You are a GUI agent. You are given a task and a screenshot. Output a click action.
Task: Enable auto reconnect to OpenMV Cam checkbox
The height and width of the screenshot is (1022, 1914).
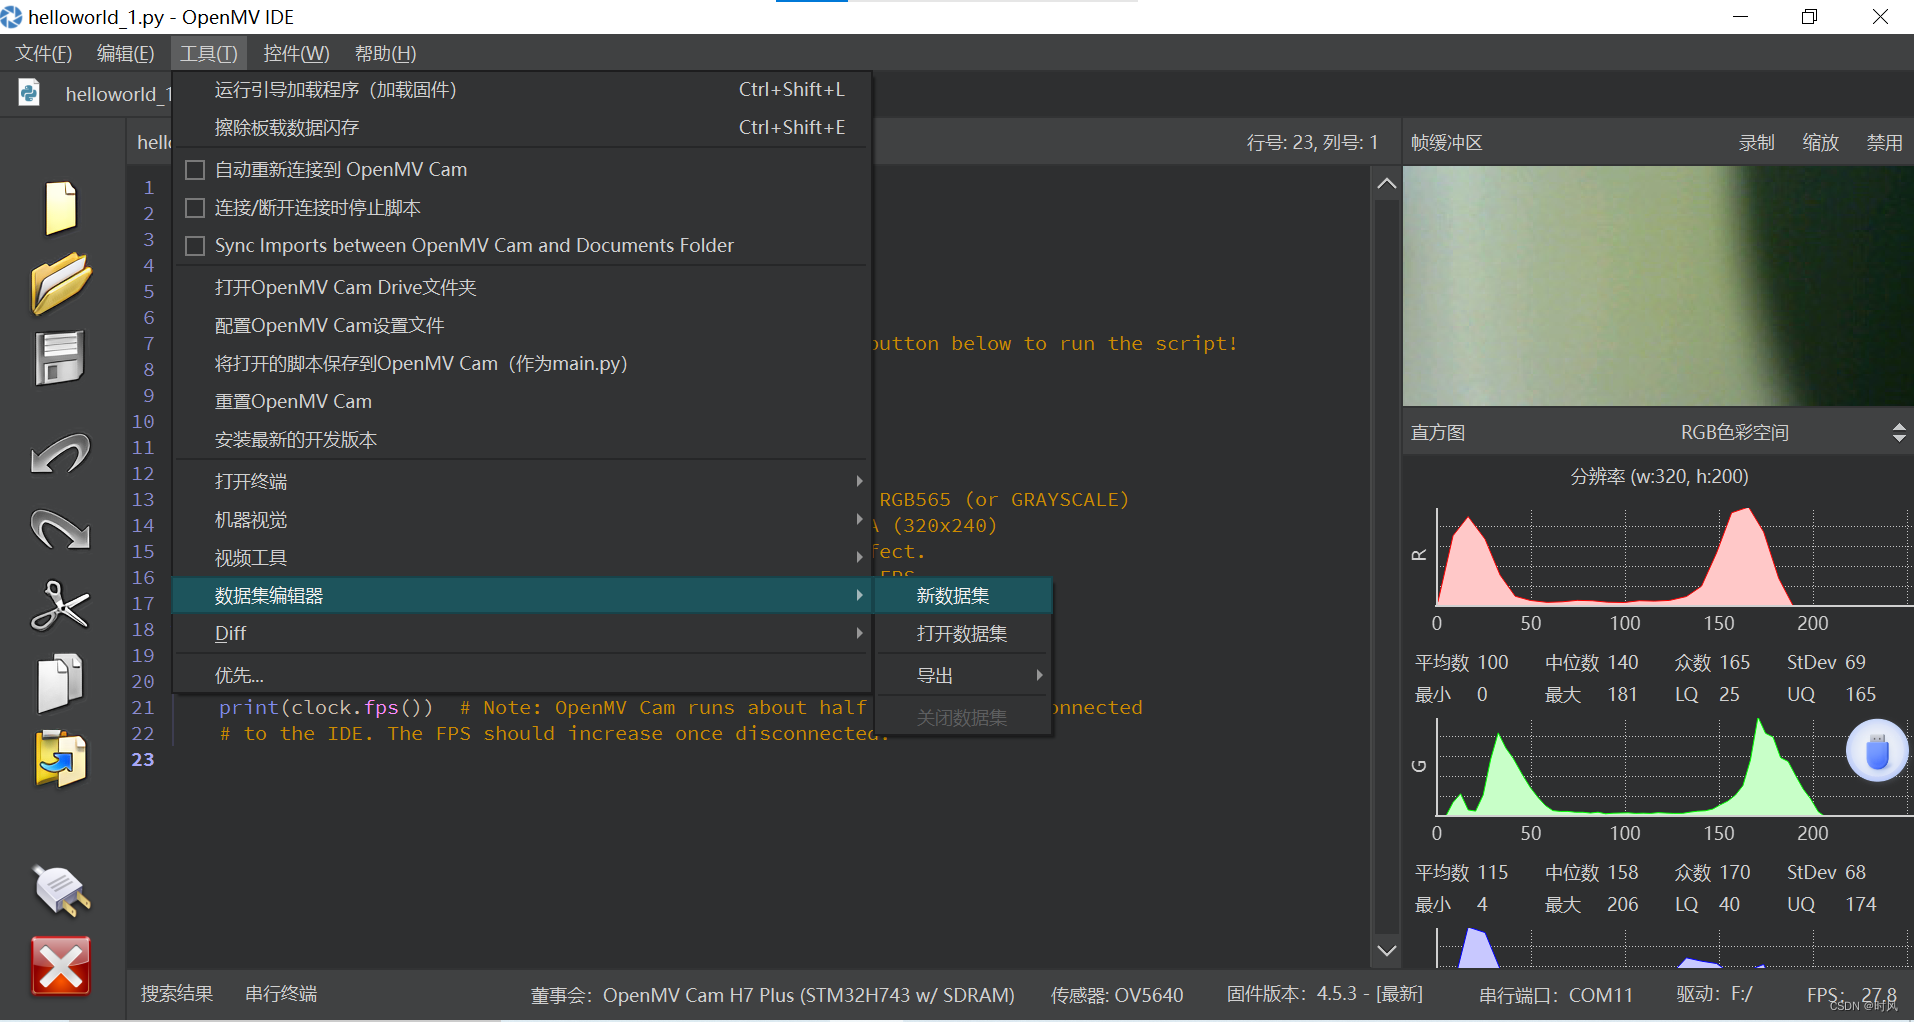195,170
